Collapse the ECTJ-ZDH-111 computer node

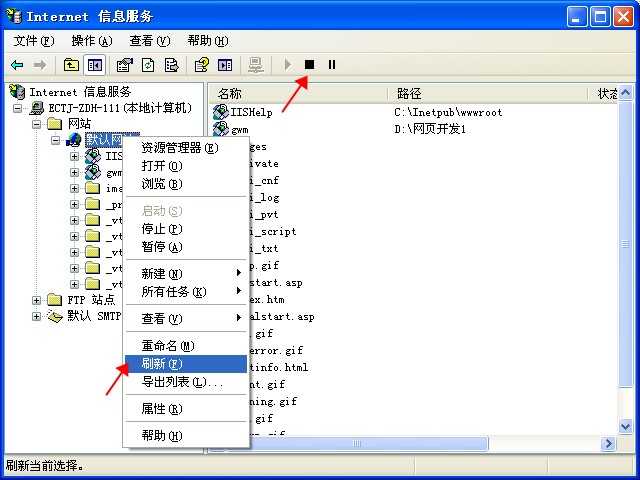pos(18,109)
